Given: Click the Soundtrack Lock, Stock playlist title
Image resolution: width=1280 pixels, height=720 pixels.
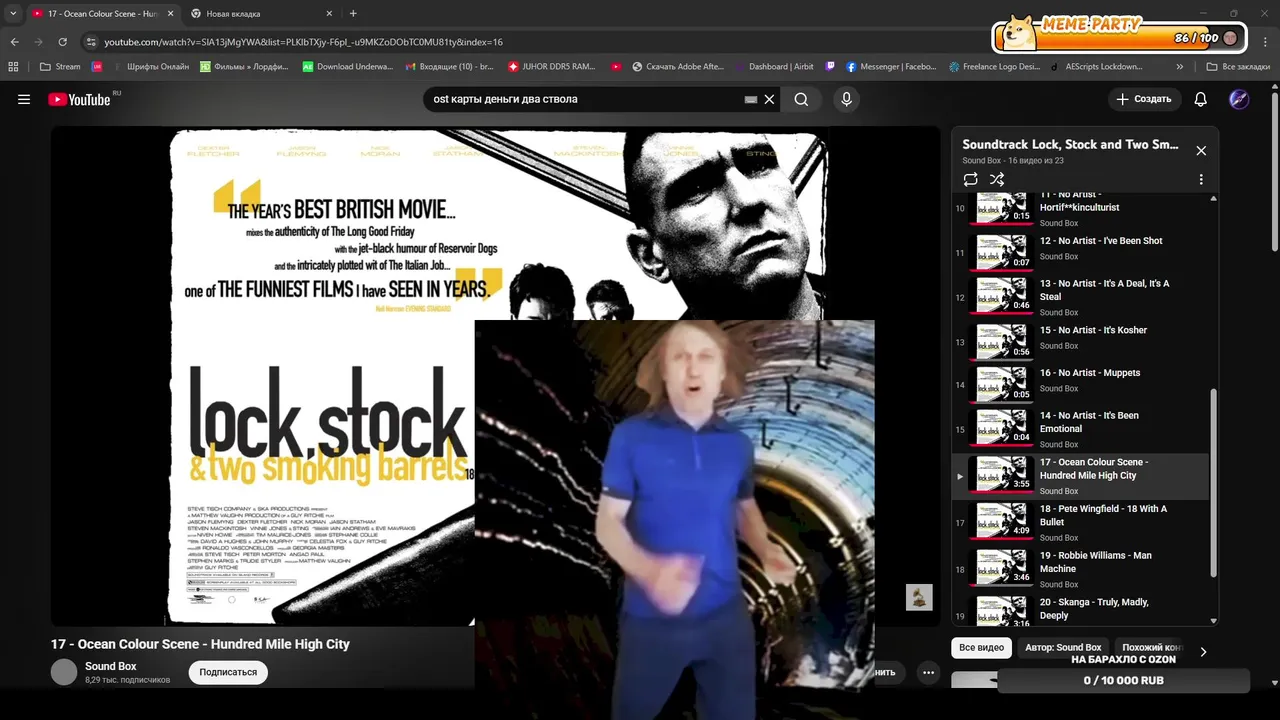Looking at the screenshot, I should pos(1070,144).
